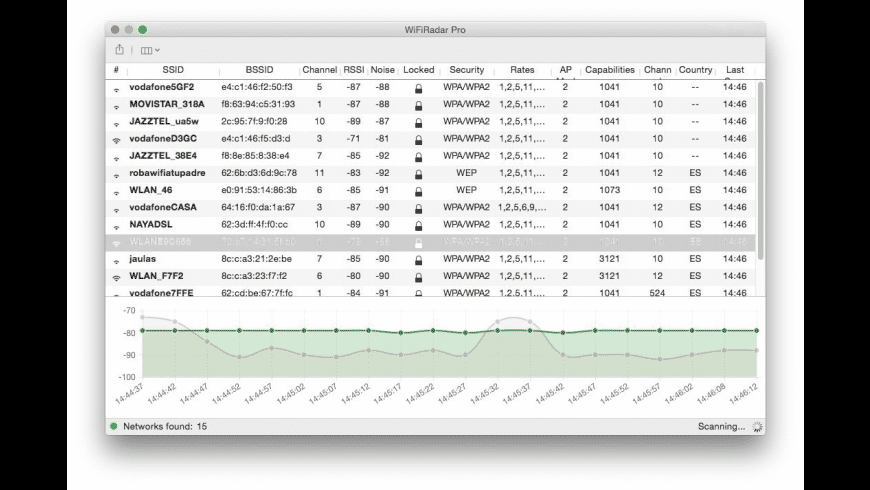Select the vodafoneD3GC network name

pyautogui.click(x=163, y=139)
